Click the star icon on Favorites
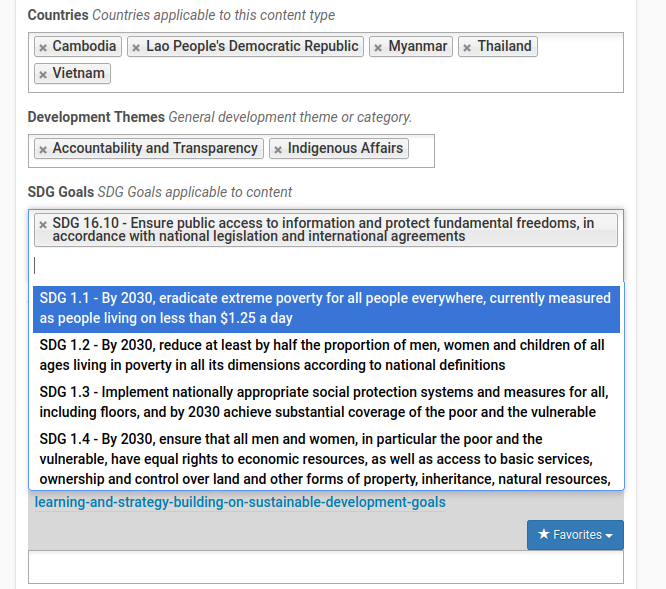The height and width of the screenshot is (589, 666). point(543,534)
